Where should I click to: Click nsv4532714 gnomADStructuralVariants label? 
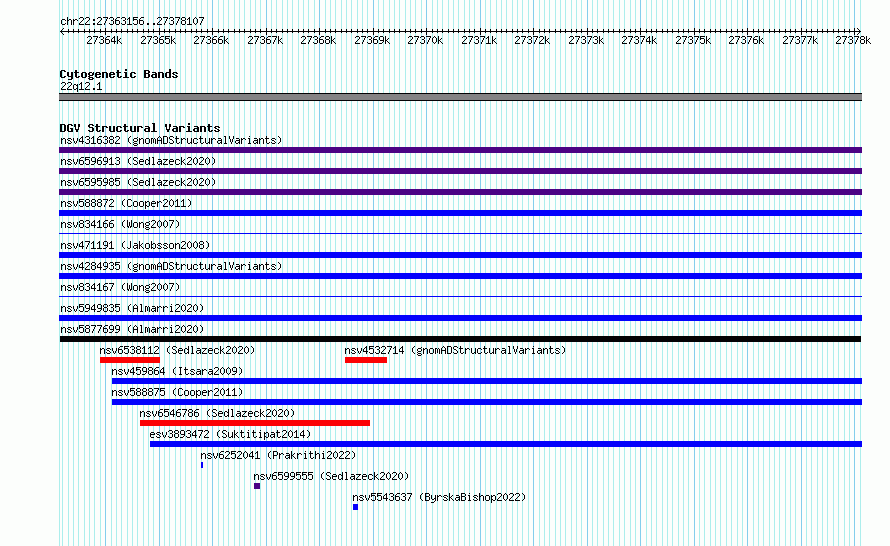click(x=455, y=350)
